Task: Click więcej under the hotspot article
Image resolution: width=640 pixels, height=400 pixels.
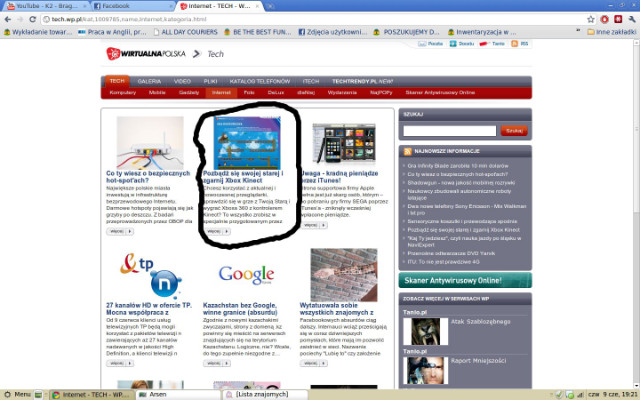Action: (x=120, y=231)
